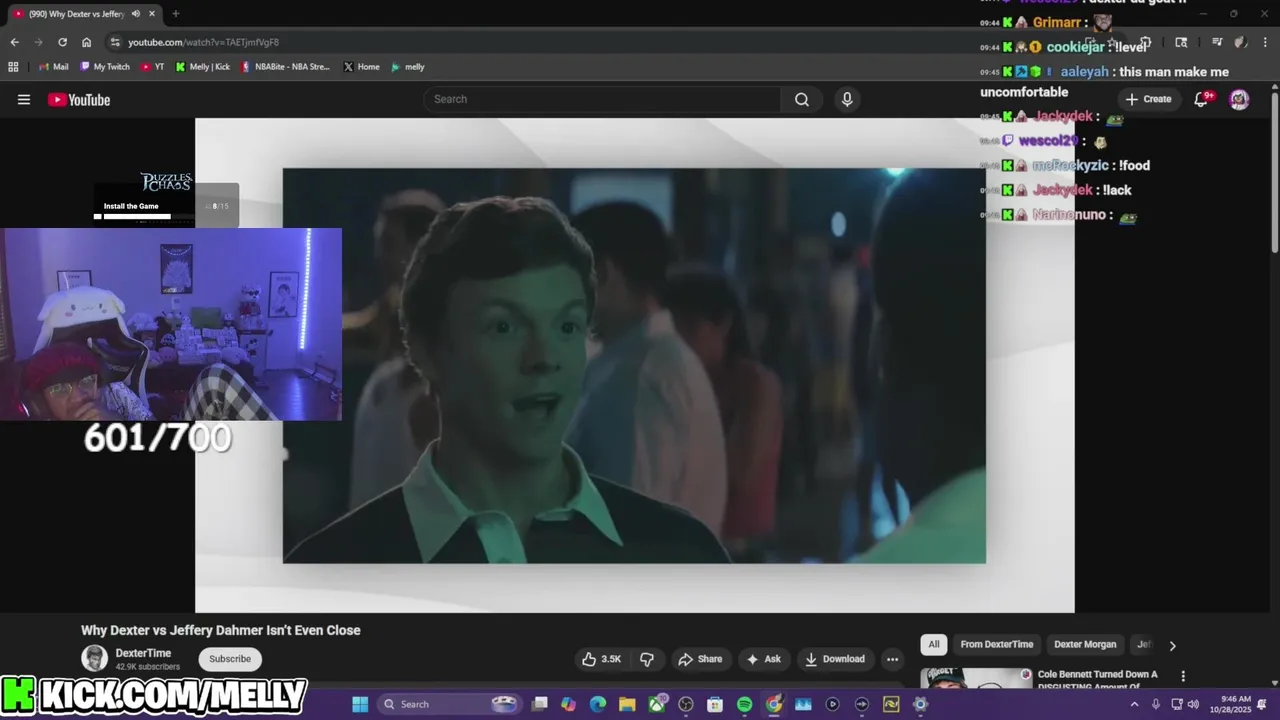Click the video title text
1280x720 pixels.
tap(221, 630)
